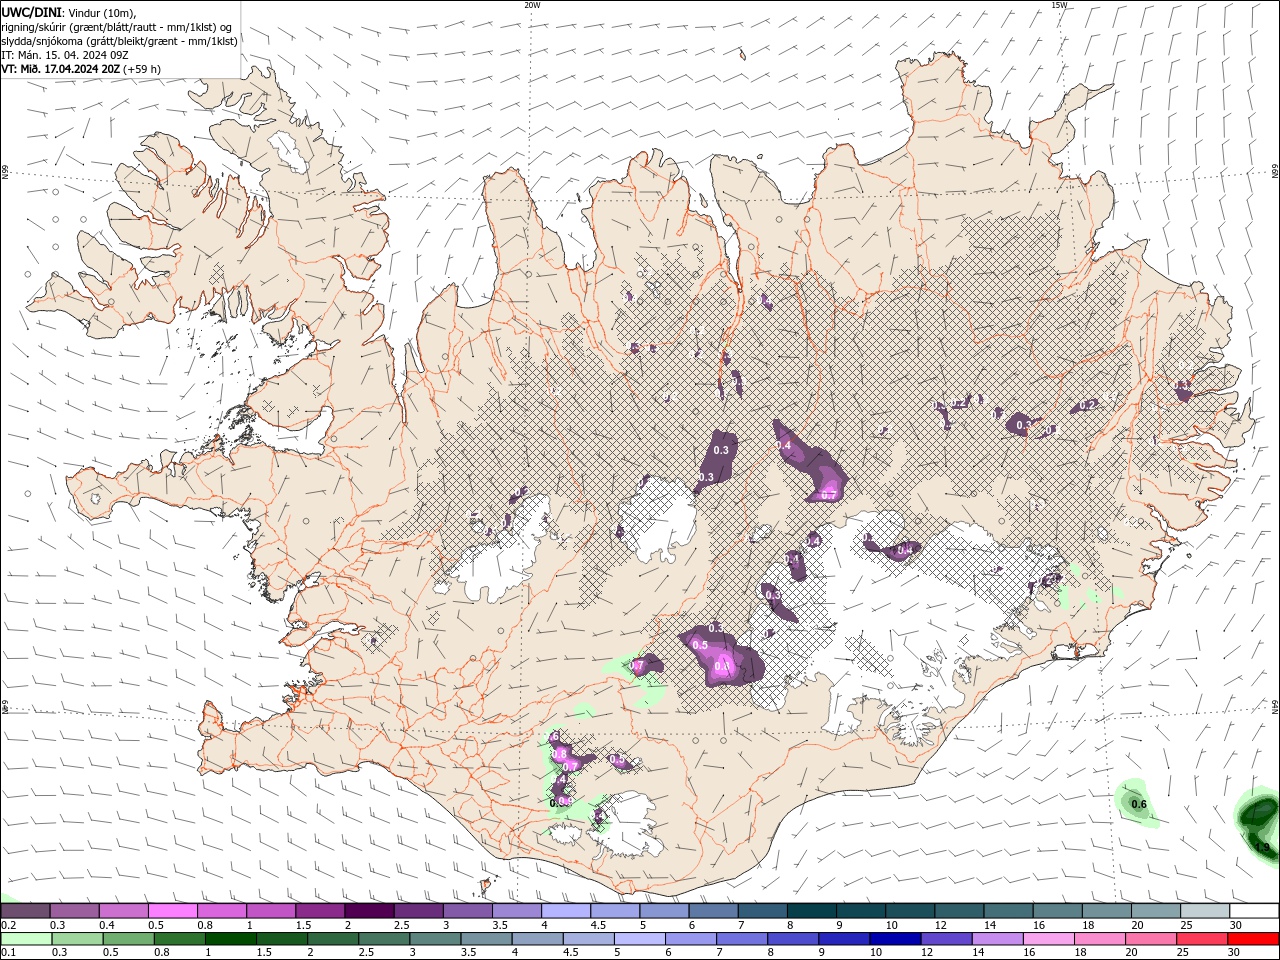
Task: Click the 30 label on the snow scale
Action: (x=1236, y=925)
